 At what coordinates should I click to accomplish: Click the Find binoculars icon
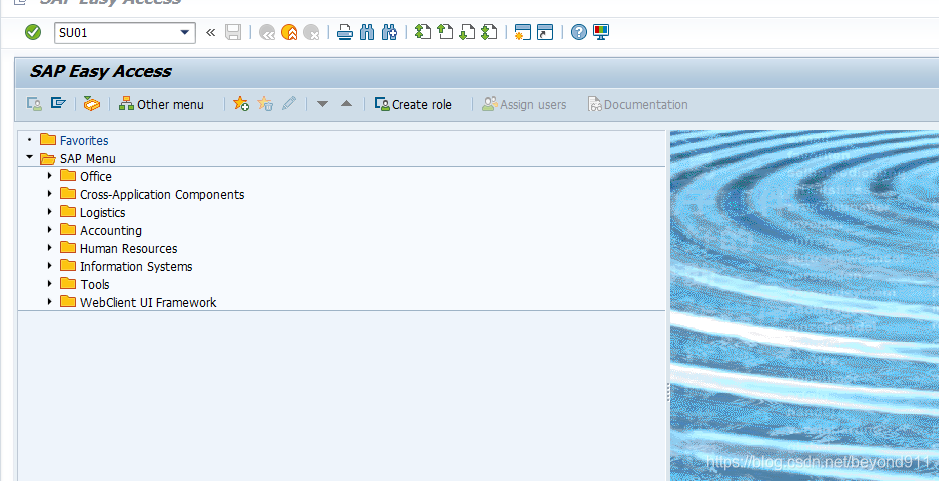click(x=366, y=32)
